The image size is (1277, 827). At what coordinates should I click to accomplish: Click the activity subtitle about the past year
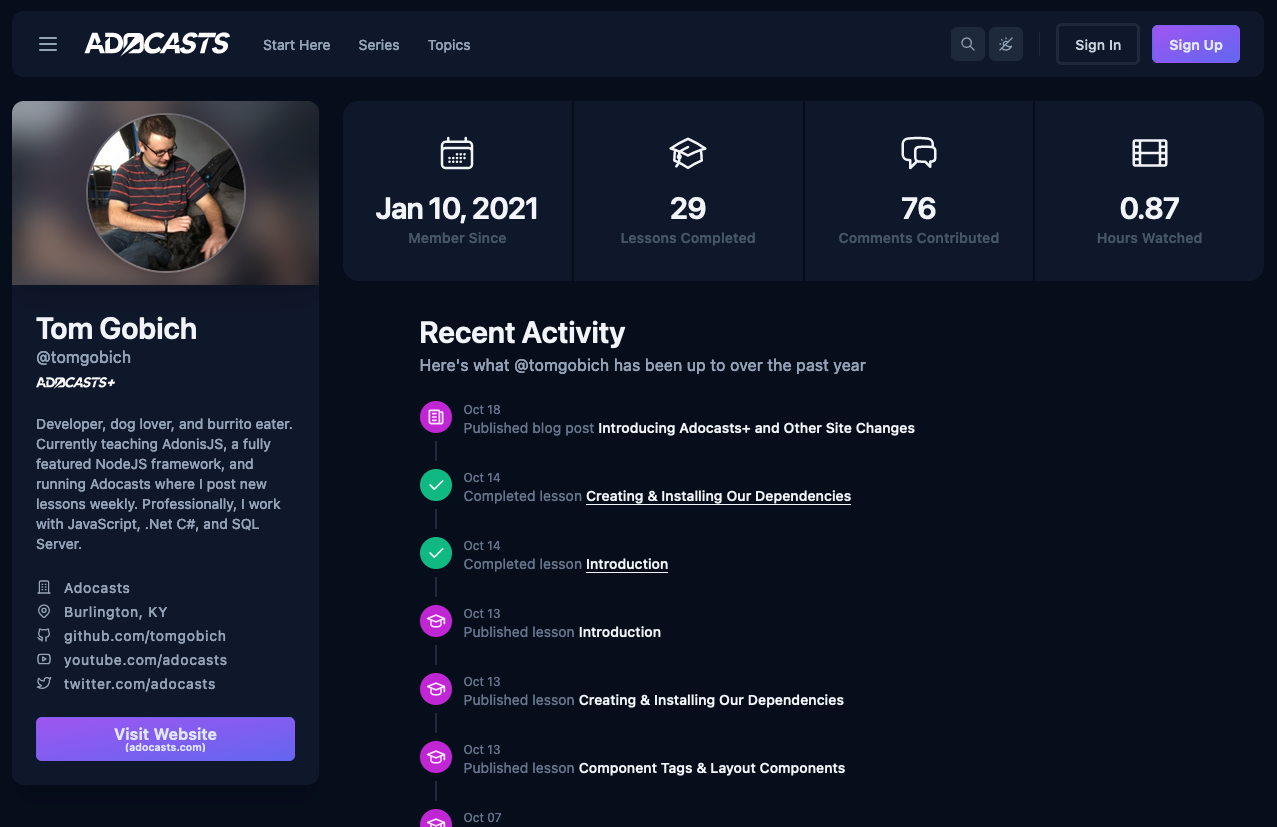(x=643, y=365)
